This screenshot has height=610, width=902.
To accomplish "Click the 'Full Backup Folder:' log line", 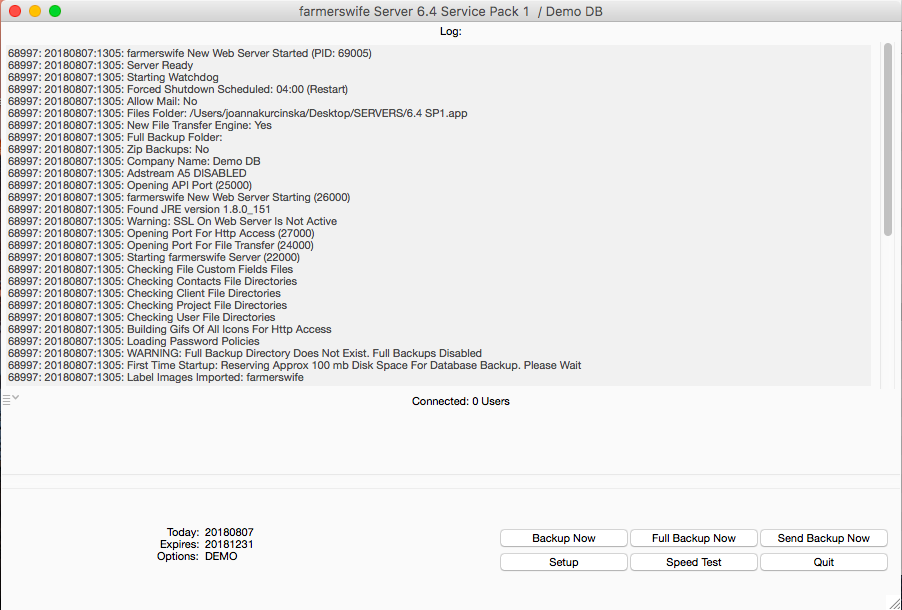I will pos(115,138).
